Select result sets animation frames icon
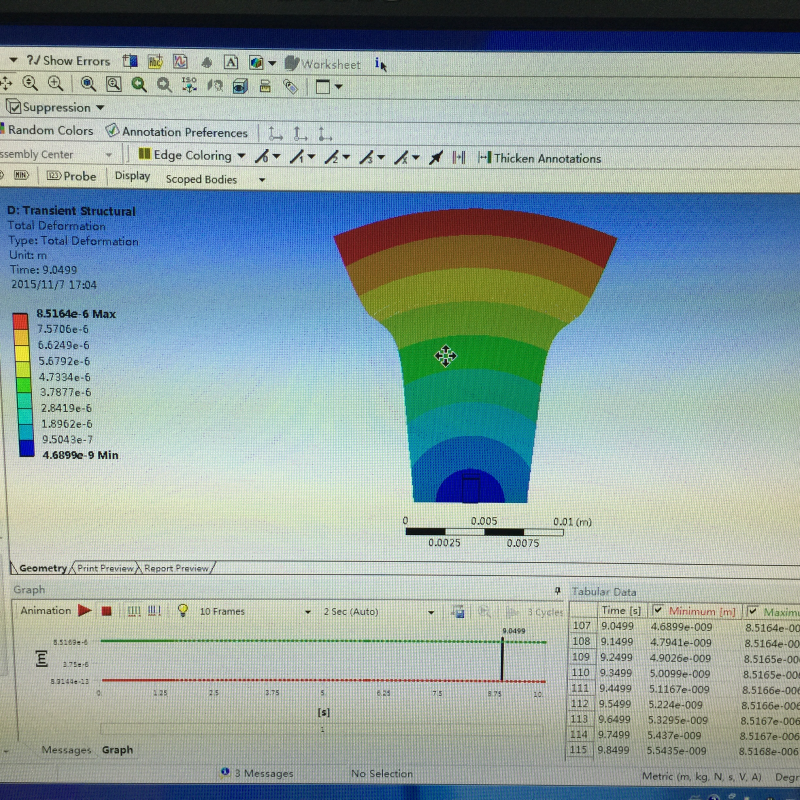This screenshot has height=800, width=800. tap(154, 611)
